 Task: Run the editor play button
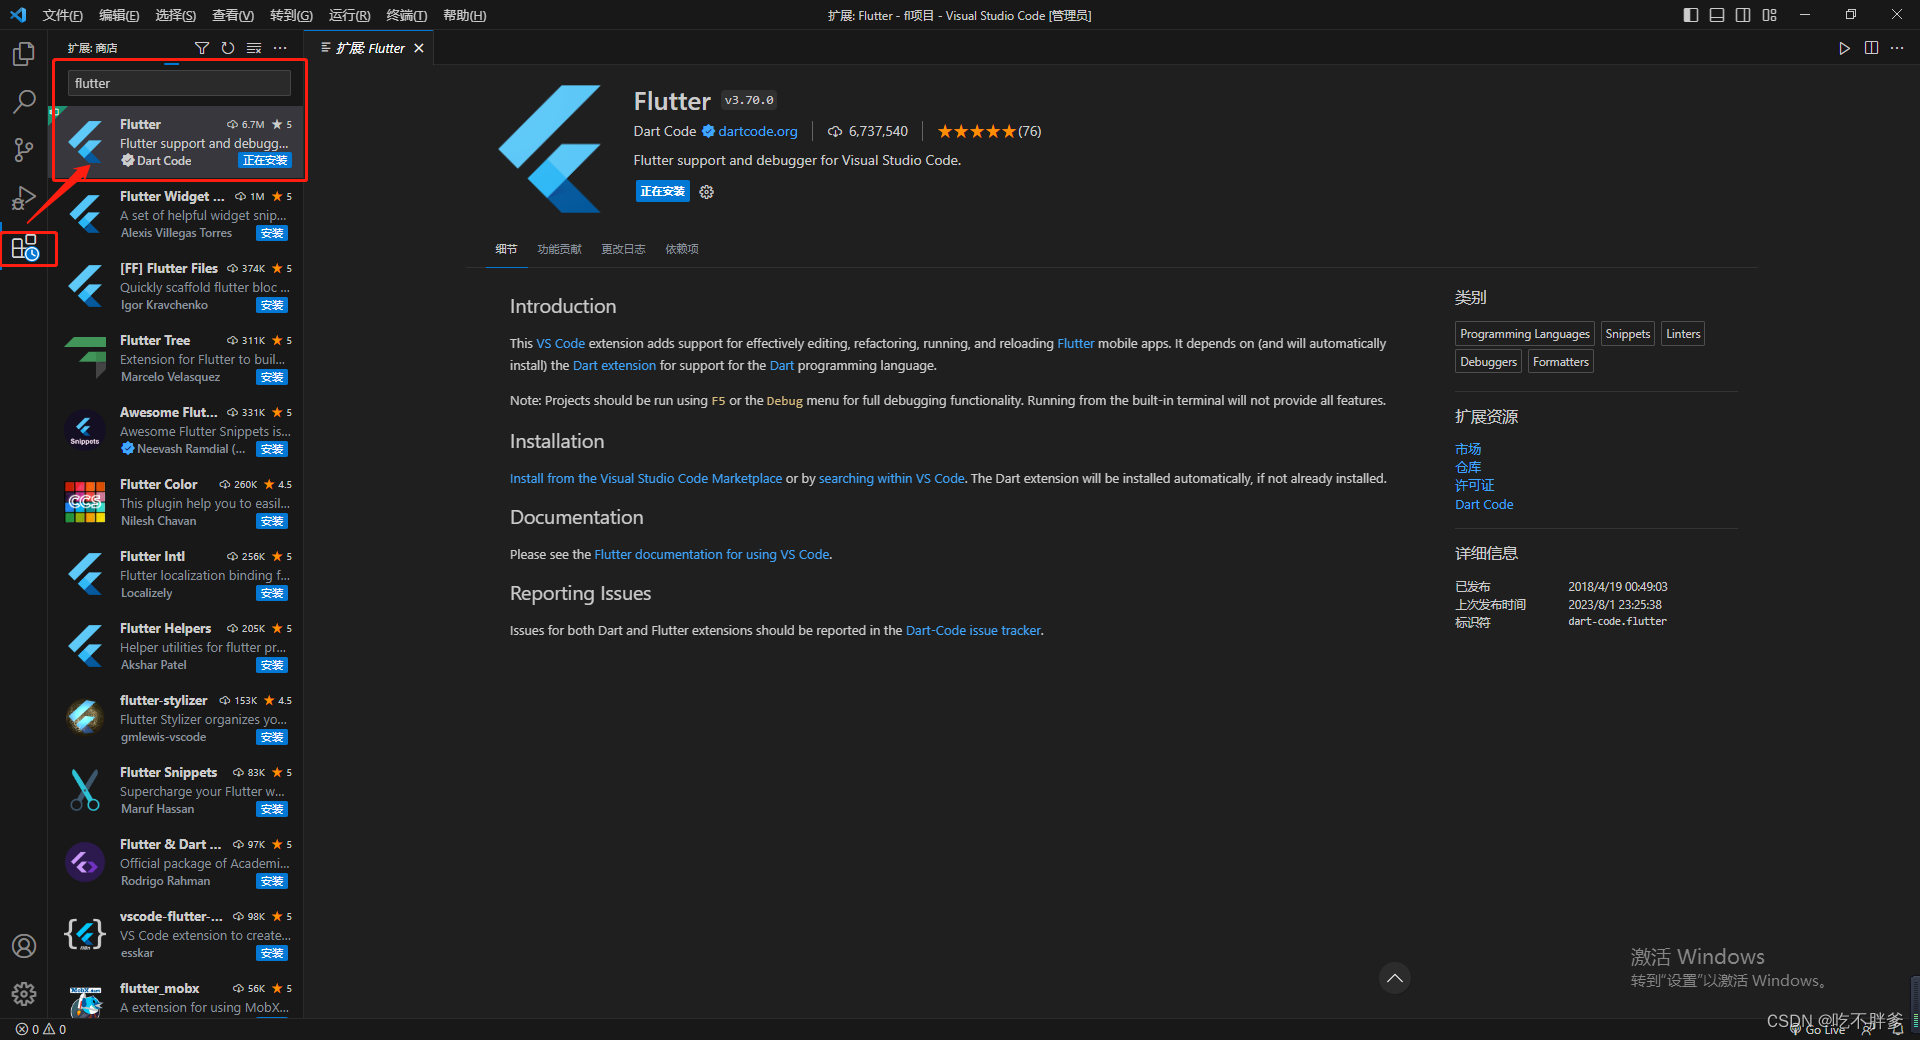click(x=1844, y=48)
